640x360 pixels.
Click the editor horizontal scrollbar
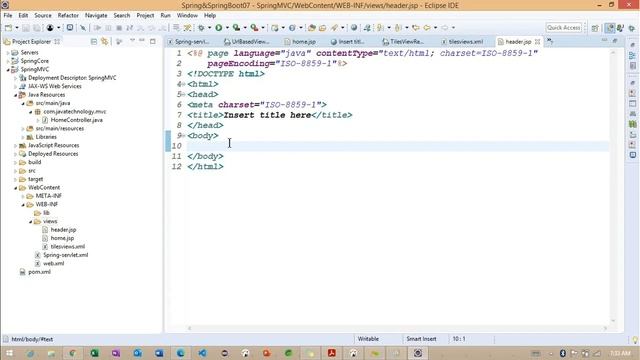coord(398,328)
